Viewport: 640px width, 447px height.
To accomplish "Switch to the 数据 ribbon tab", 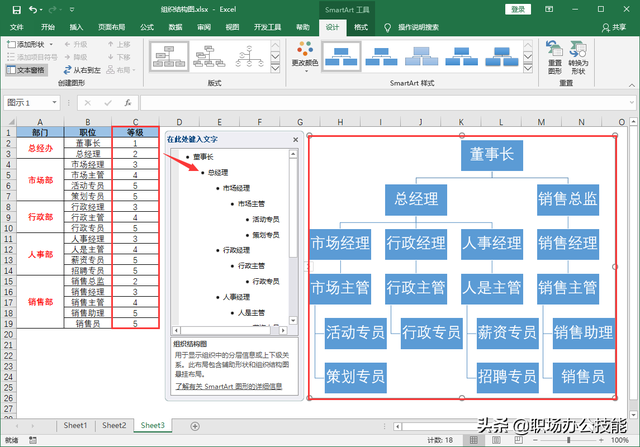I will point(176,27).
